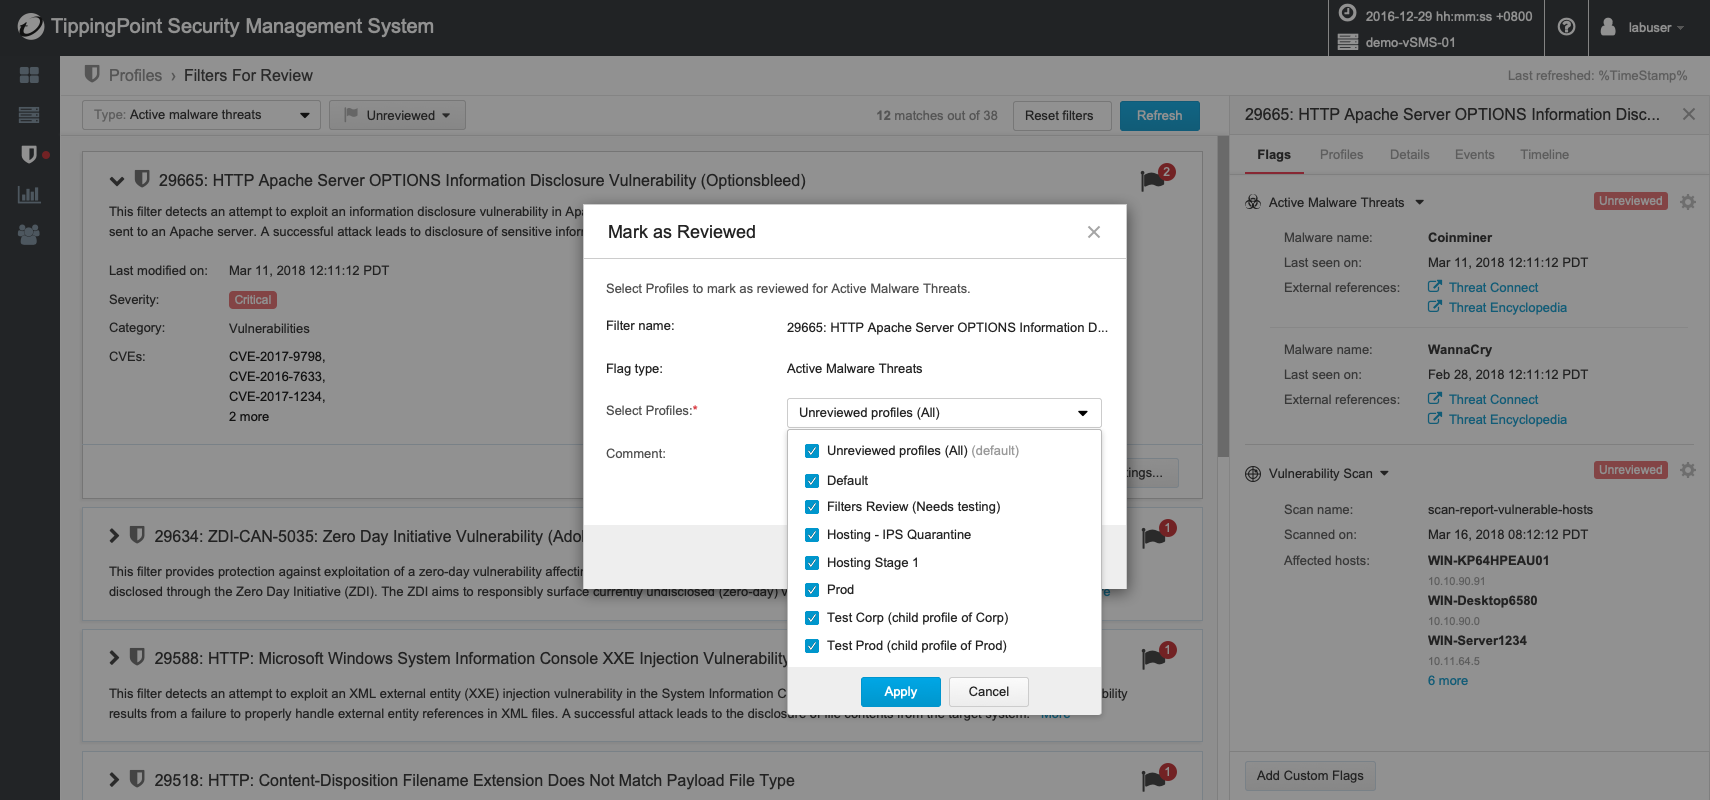The width and height of the screenshot is (1710, 800).
Task: Uncheck Filters Review (Needs testing) checkbox
Action: (x=812, y=507)
